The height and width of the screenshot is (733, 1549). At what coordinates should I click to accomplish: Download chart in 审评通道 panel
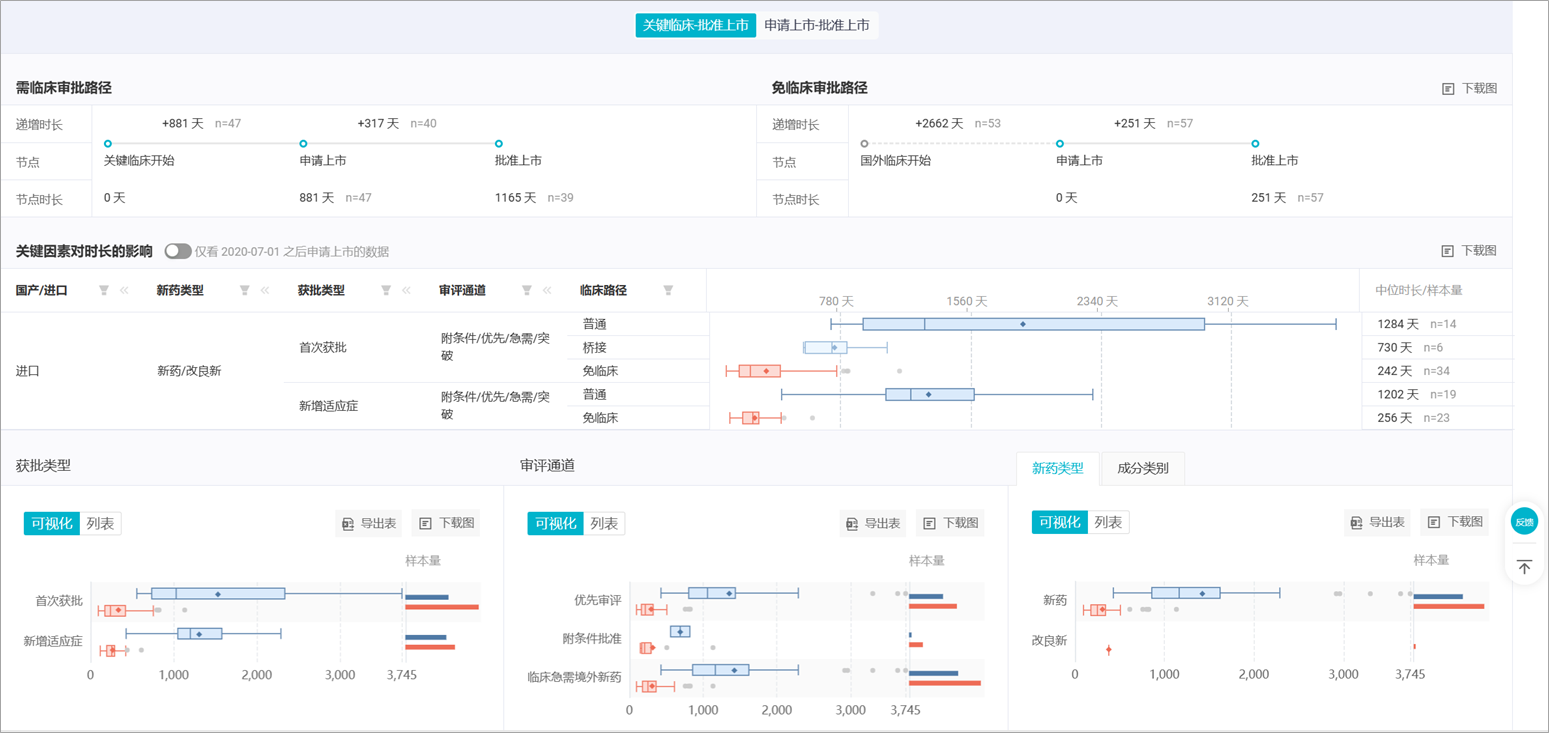coord(950,523)
